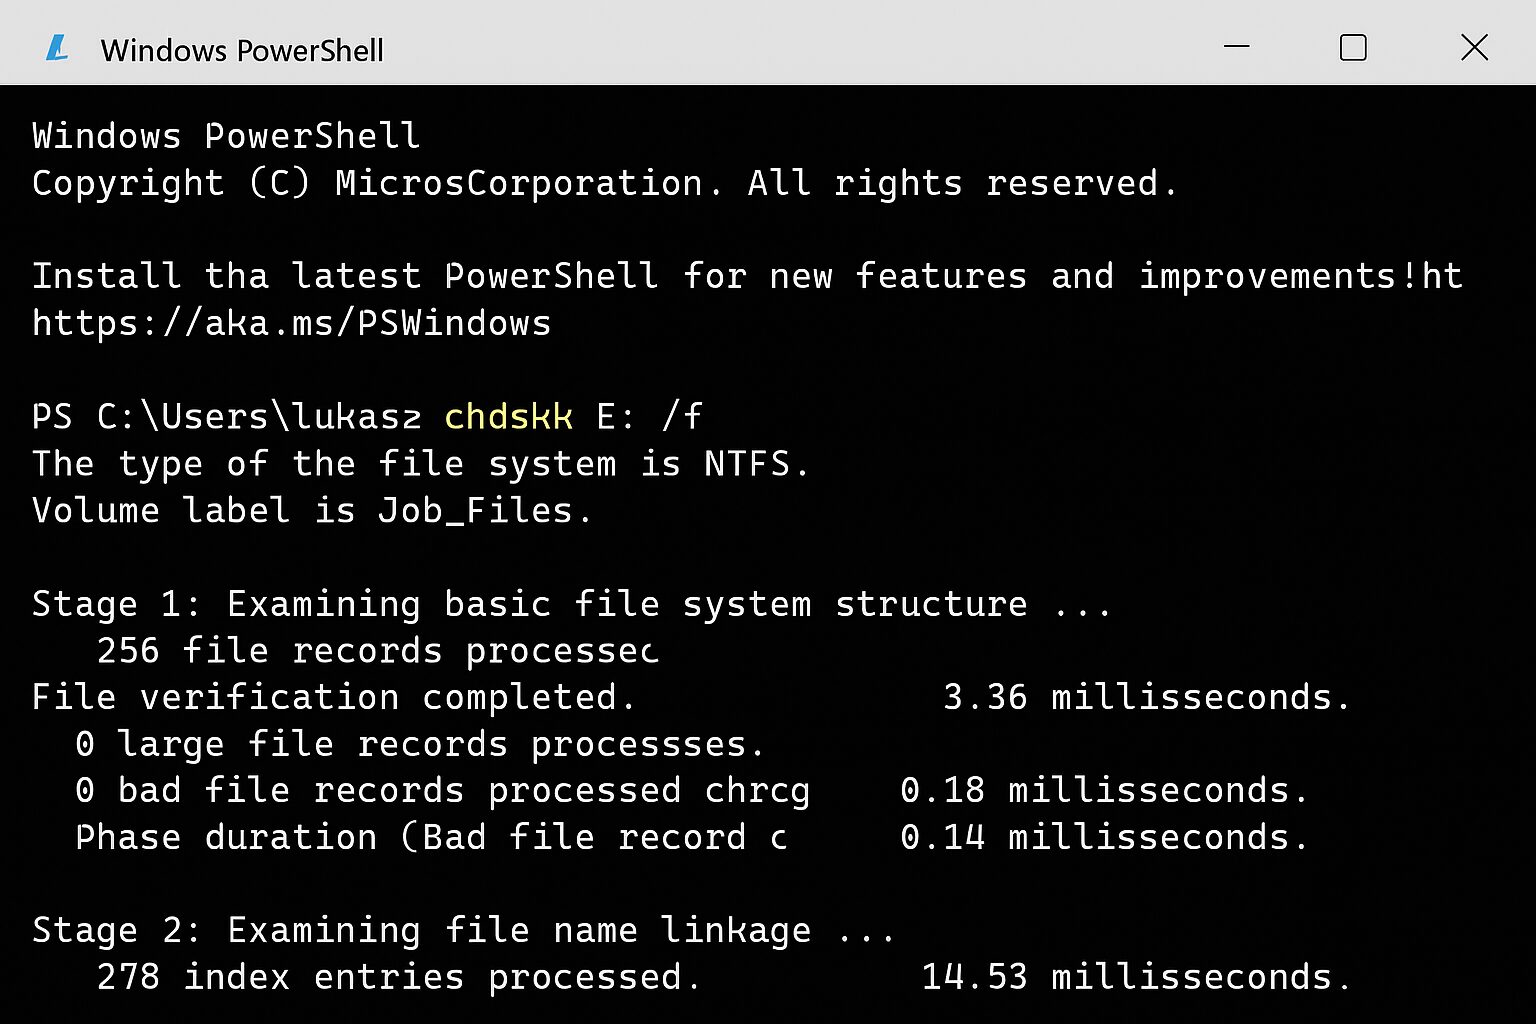Click the 3.36 milliseconds value
Screen dimensions: 1536x1024
1145,697
